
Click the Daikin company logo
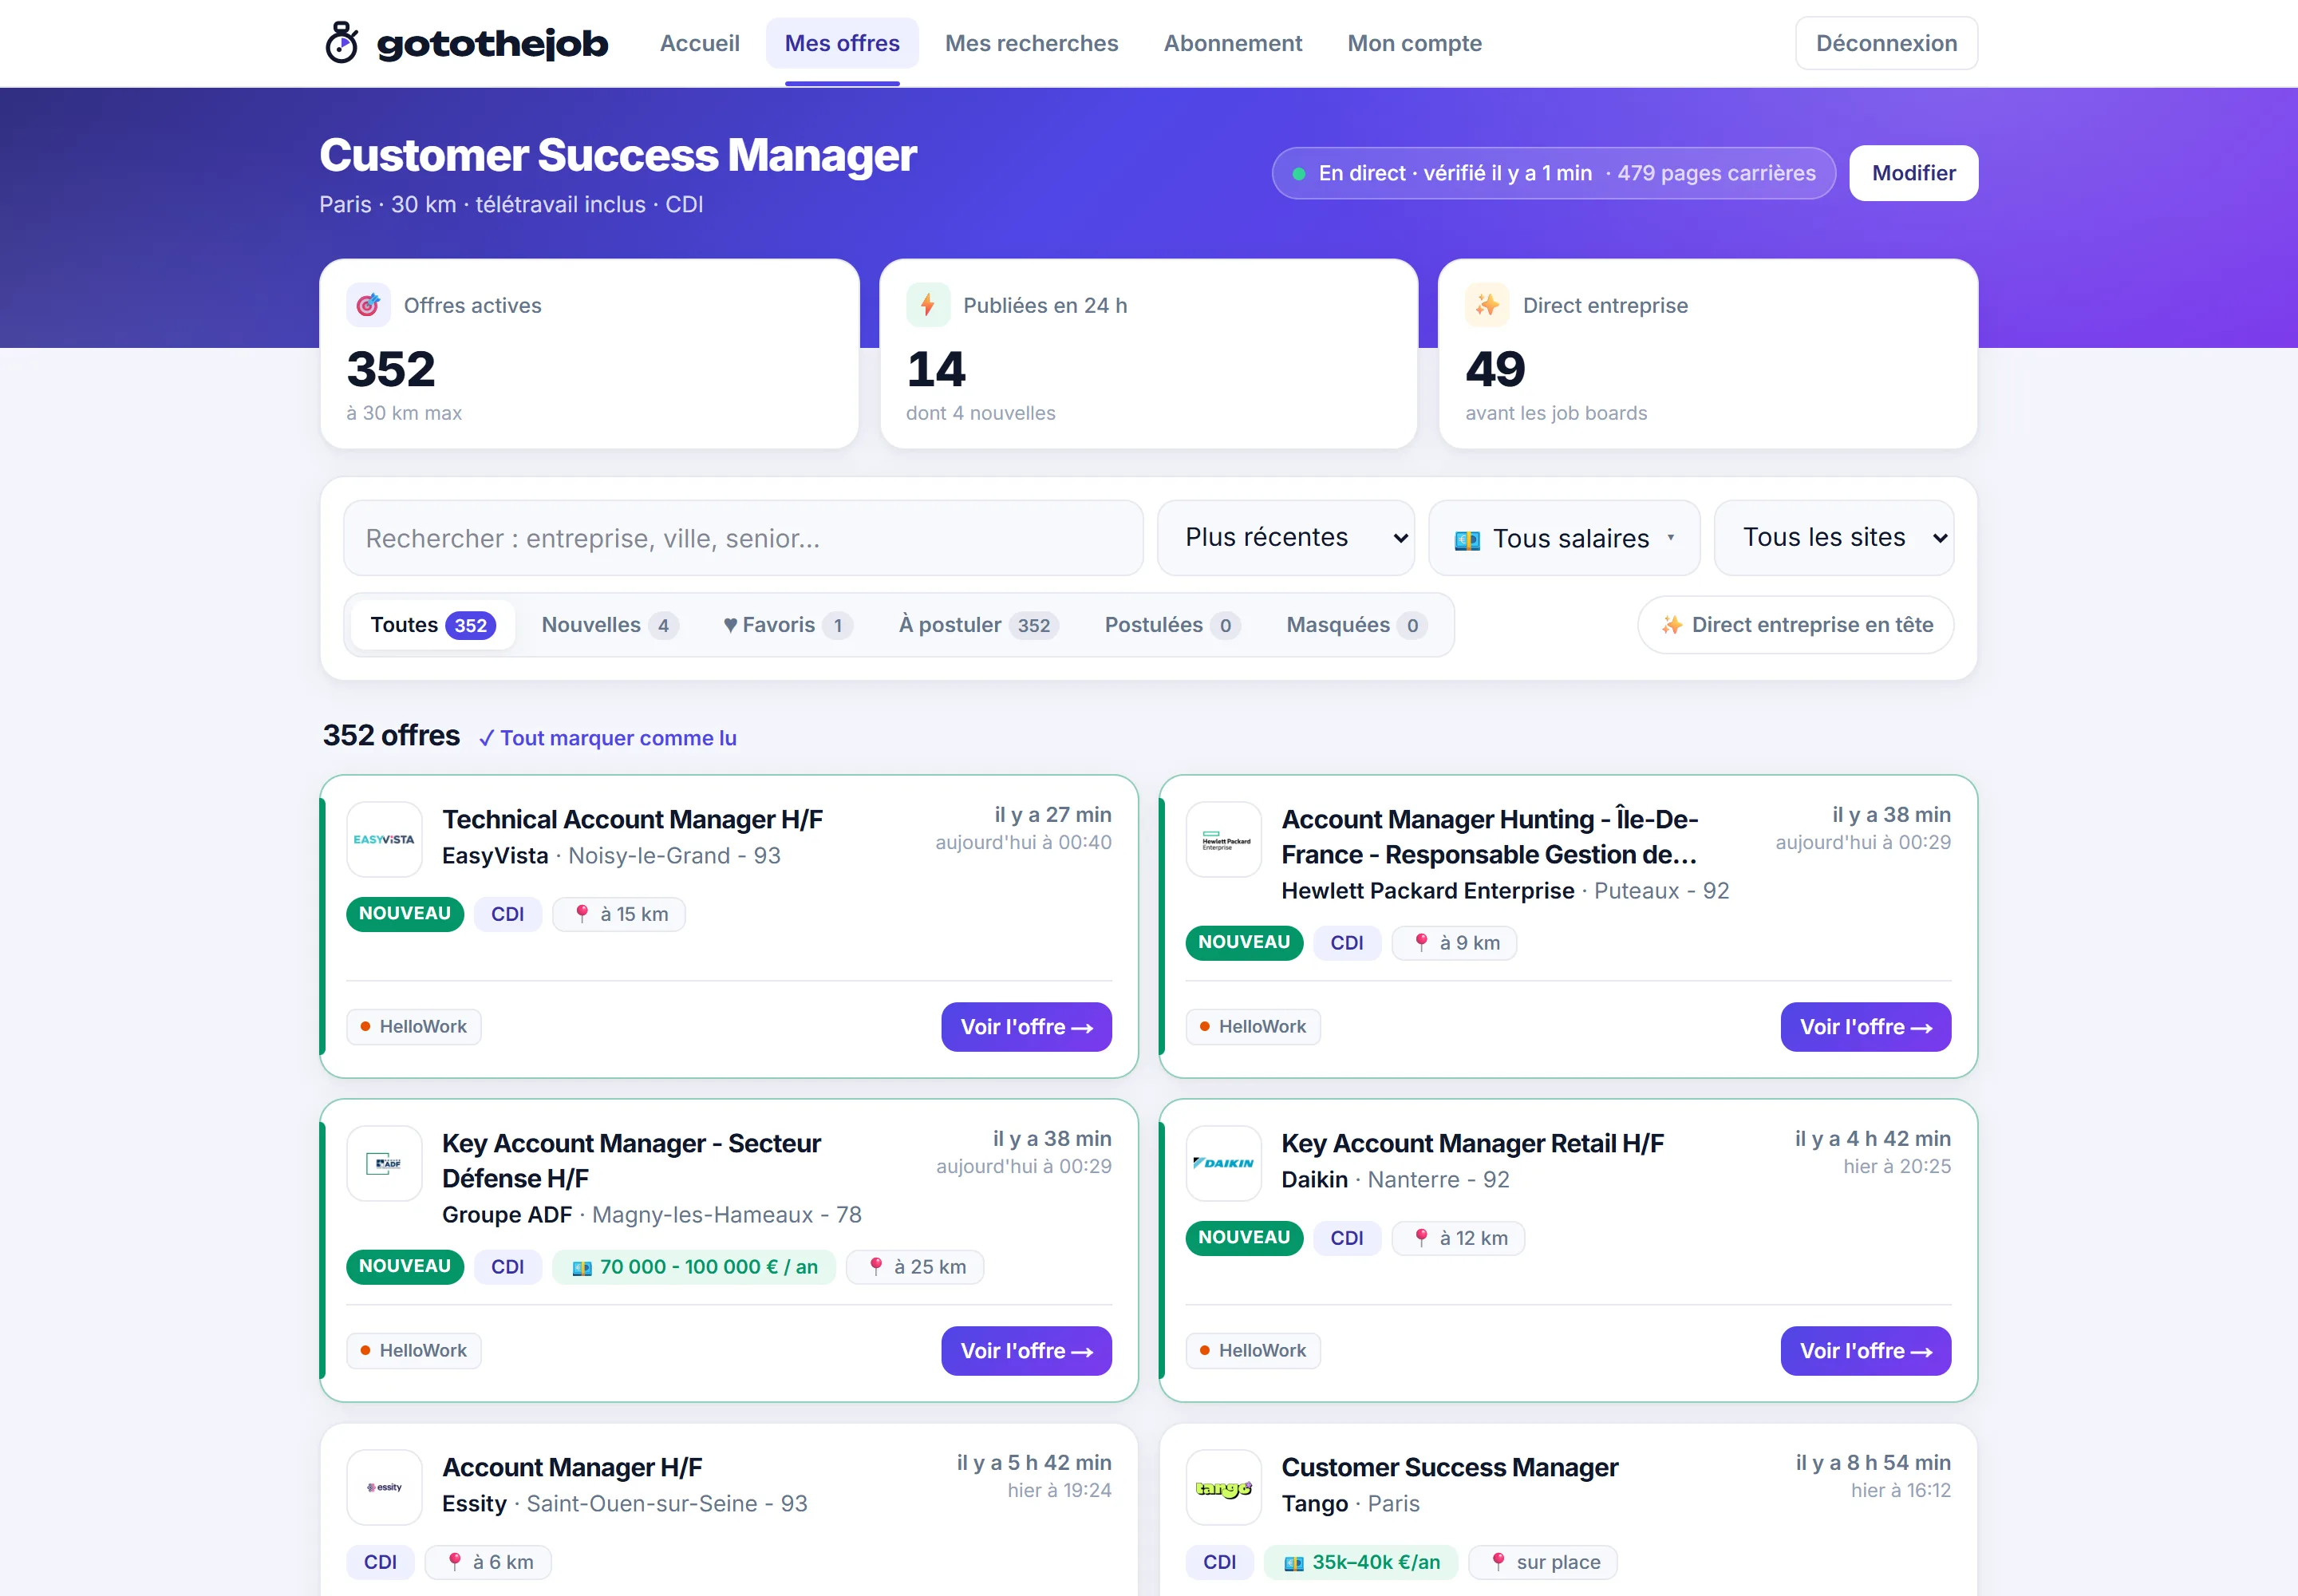coord(1224,1163)
